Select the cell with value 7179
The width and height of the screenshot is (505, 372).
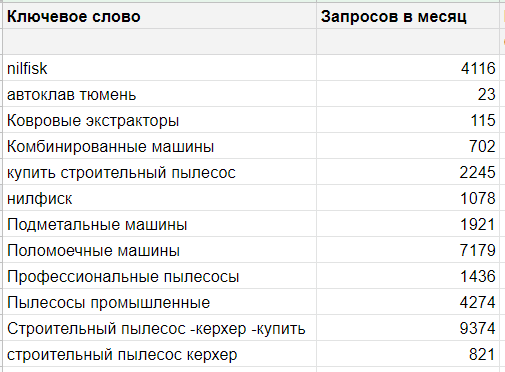[408, 250]
